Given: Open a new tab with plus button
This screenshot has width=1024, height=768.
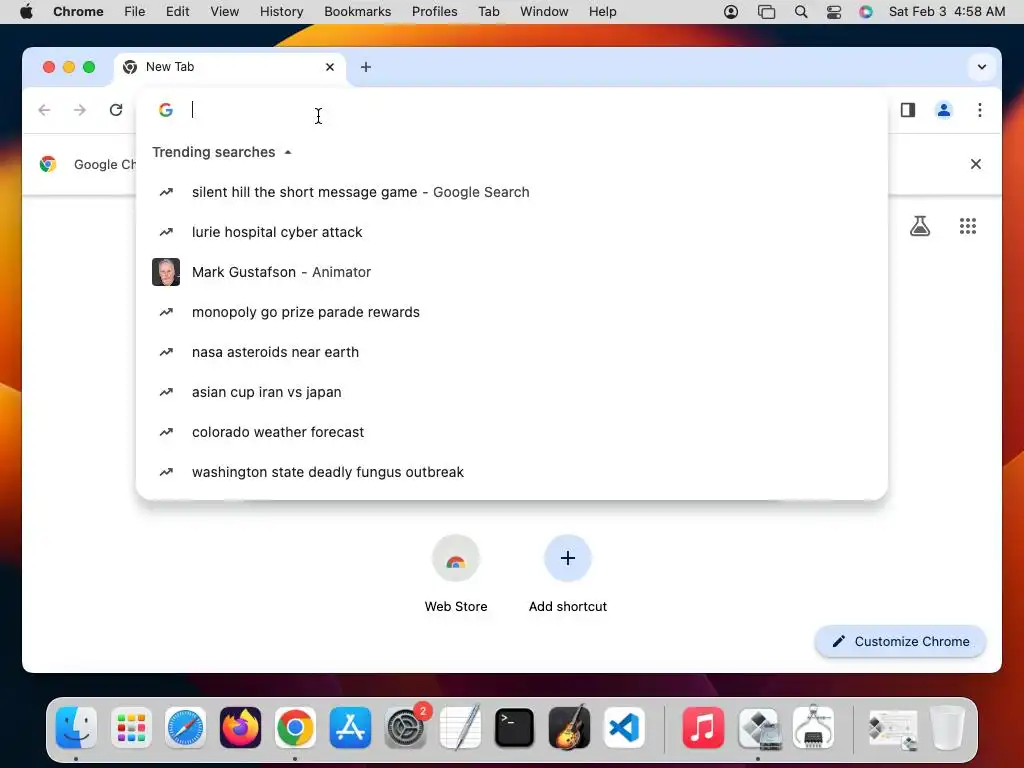Looking at the screenshot, I should tap(366, 67).
